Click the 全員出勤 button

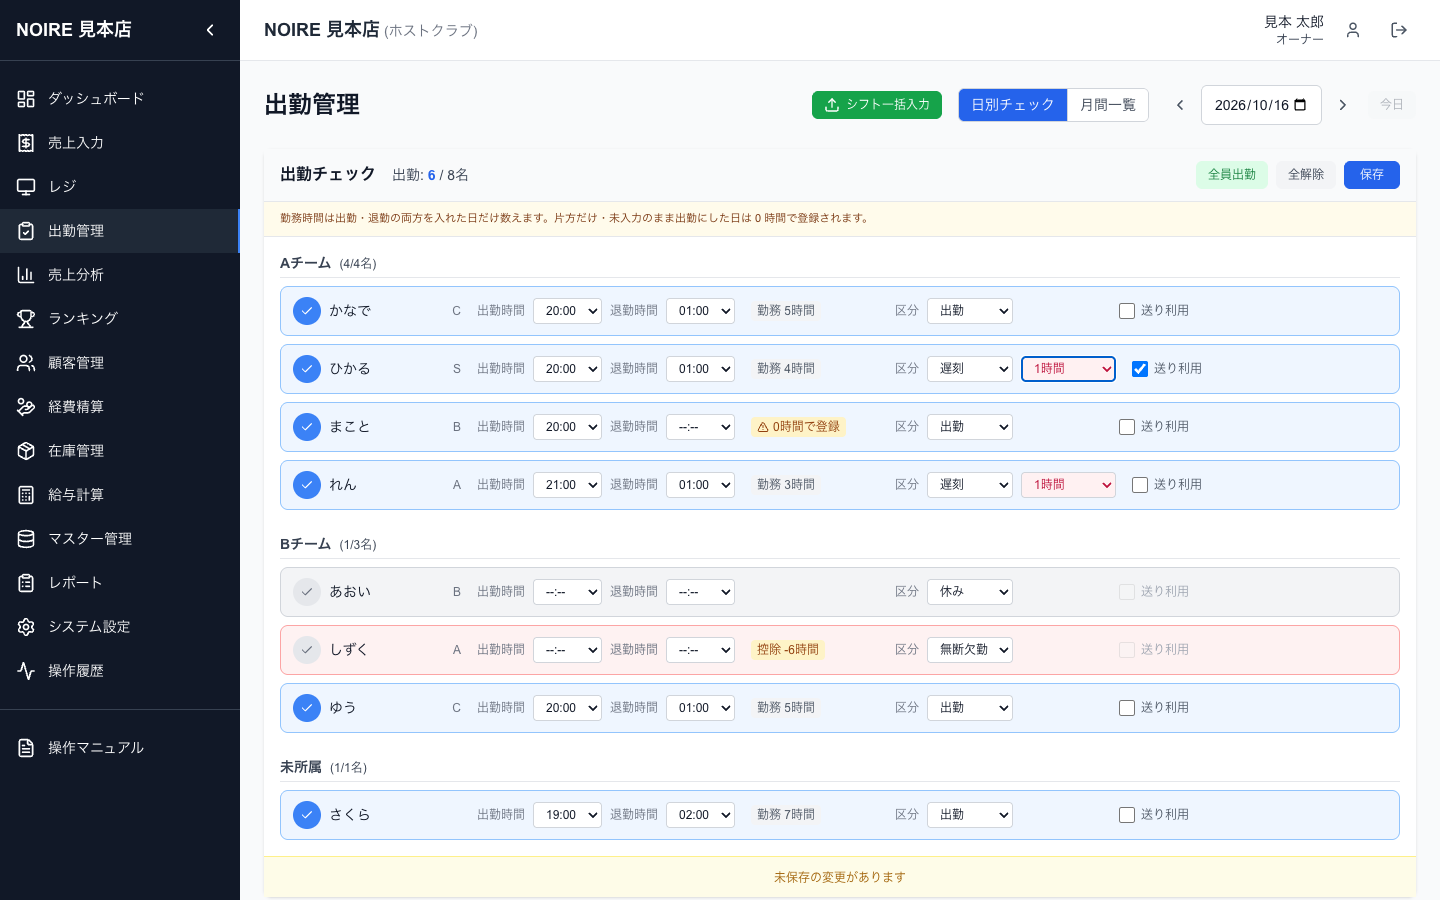pyautogui.click(x=1232, y=175)
